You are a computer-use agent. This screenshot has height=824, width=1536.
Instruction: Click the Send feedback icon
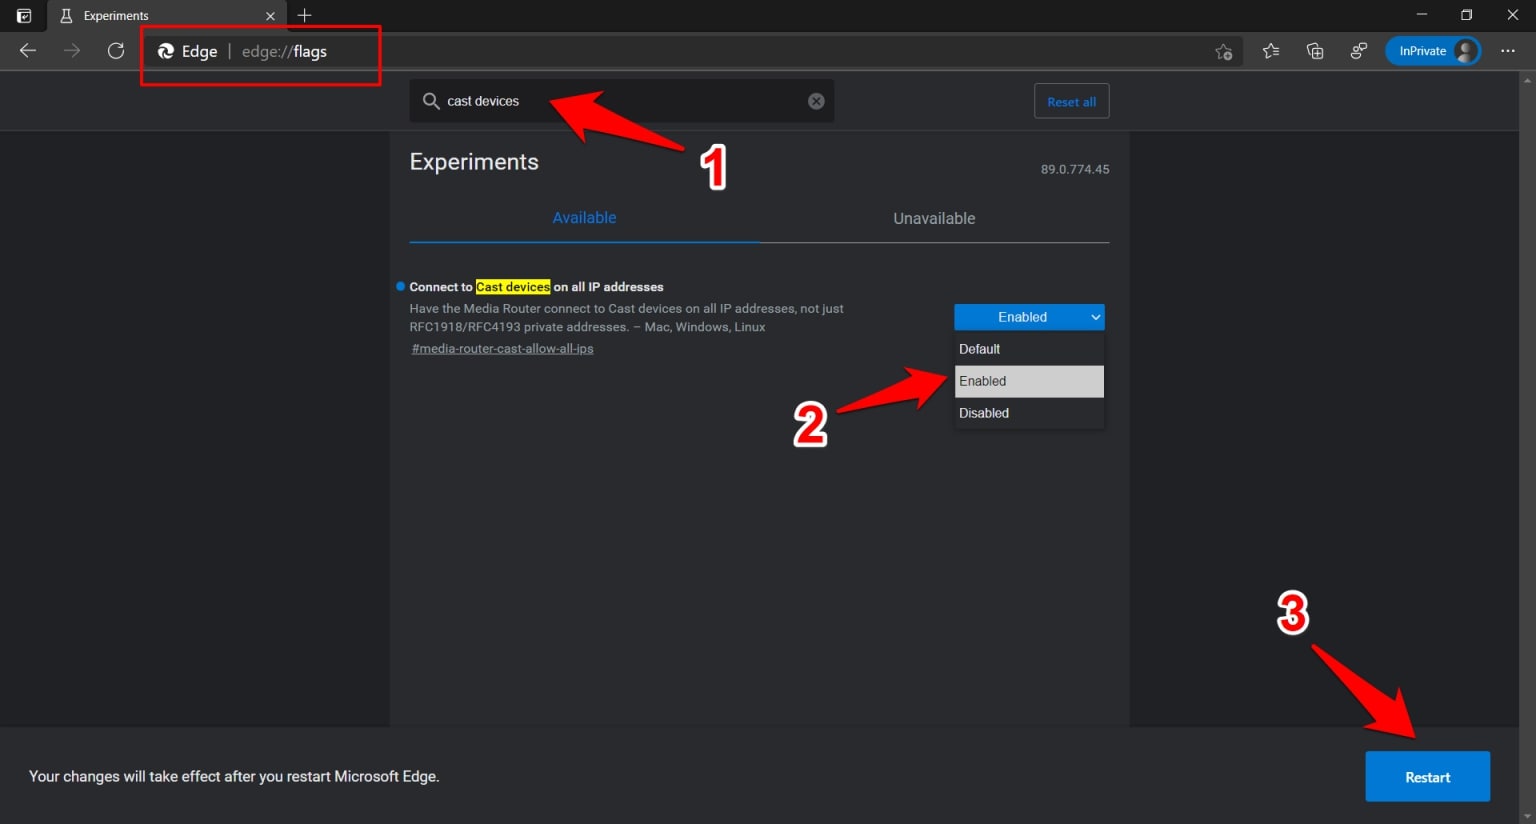(1358, 51)
